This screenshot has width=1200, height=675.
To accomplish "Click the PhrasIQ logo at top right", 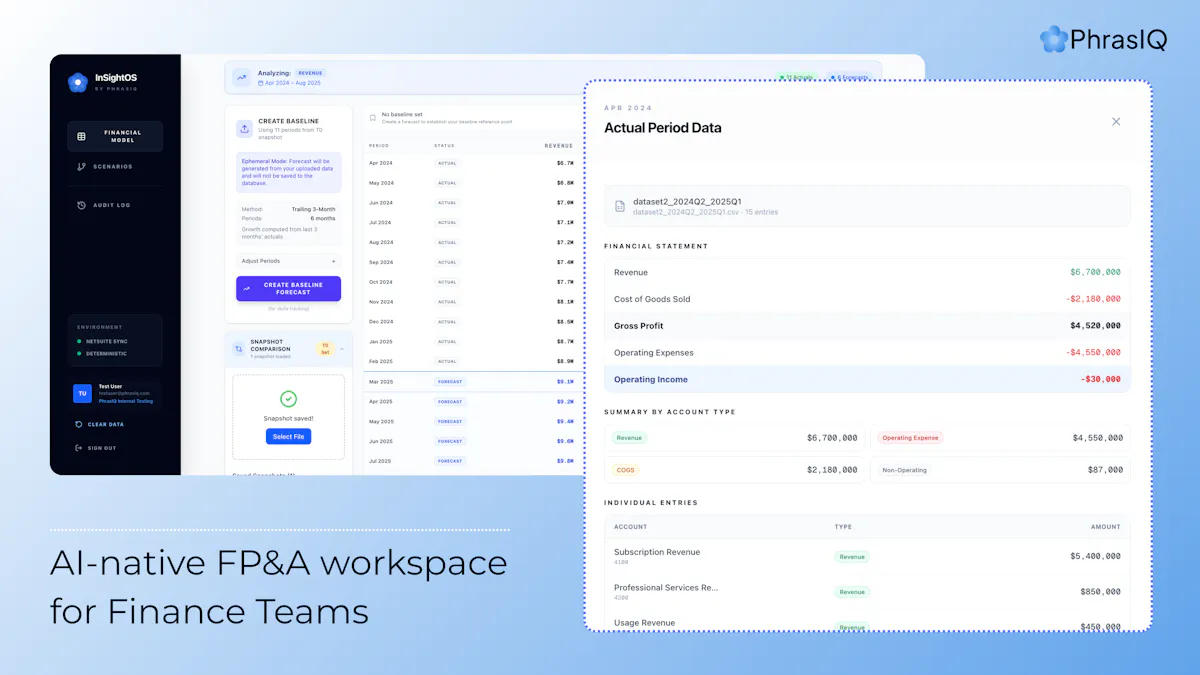I will pyautogui.click(x=1102, y=39).
